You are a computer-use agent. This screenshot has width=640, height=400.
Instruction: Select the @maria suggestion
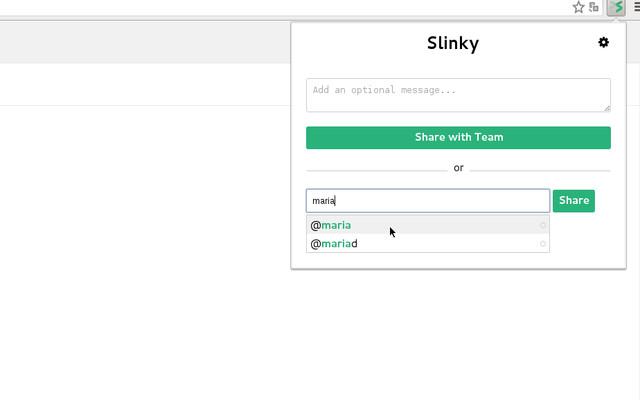428,225
